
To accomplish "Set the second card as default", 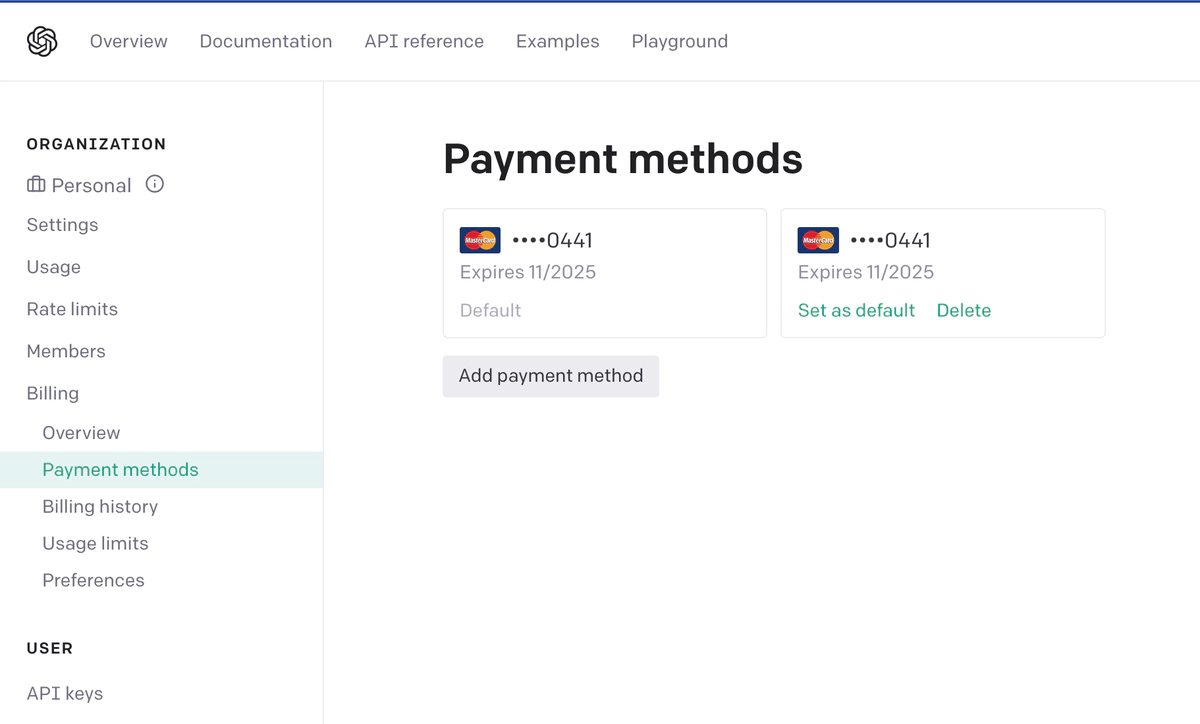I will [857, 310].
